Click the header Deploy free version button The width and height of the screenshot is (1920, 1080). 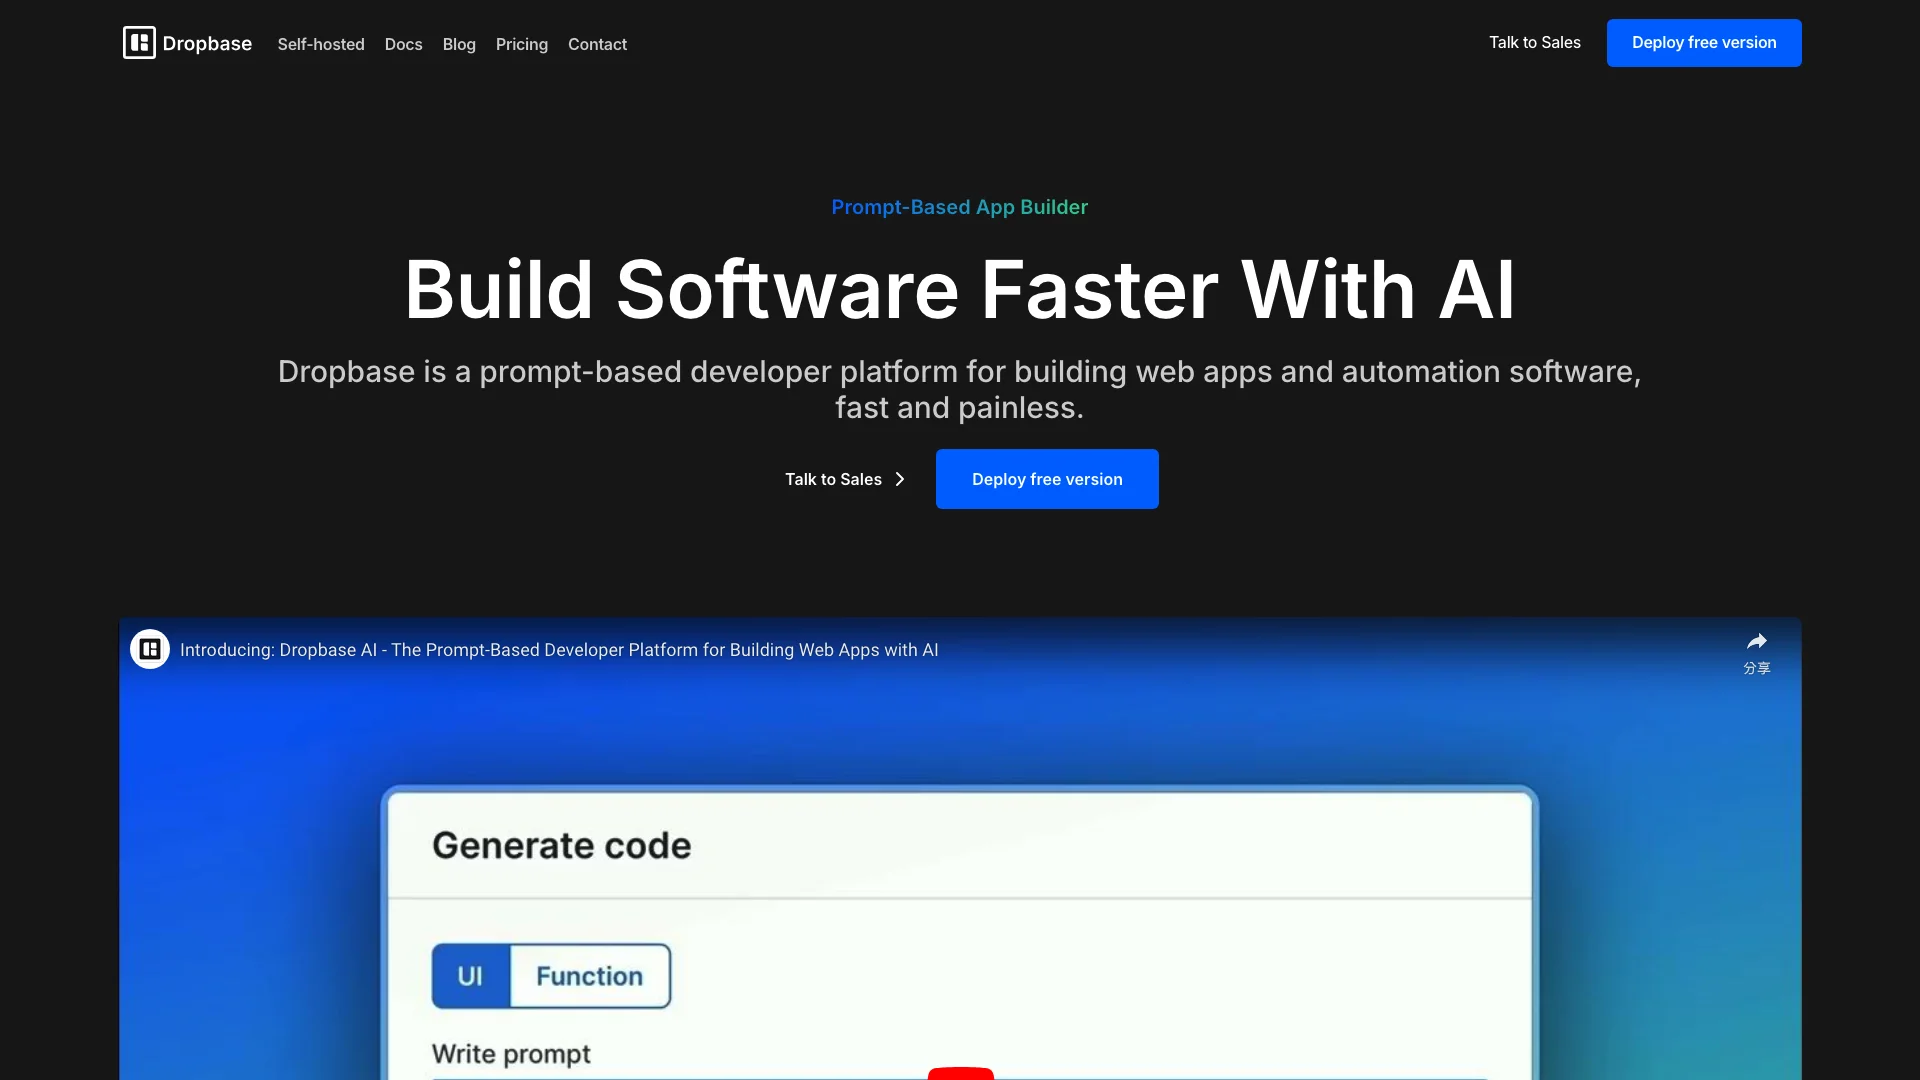[1704, 43]
